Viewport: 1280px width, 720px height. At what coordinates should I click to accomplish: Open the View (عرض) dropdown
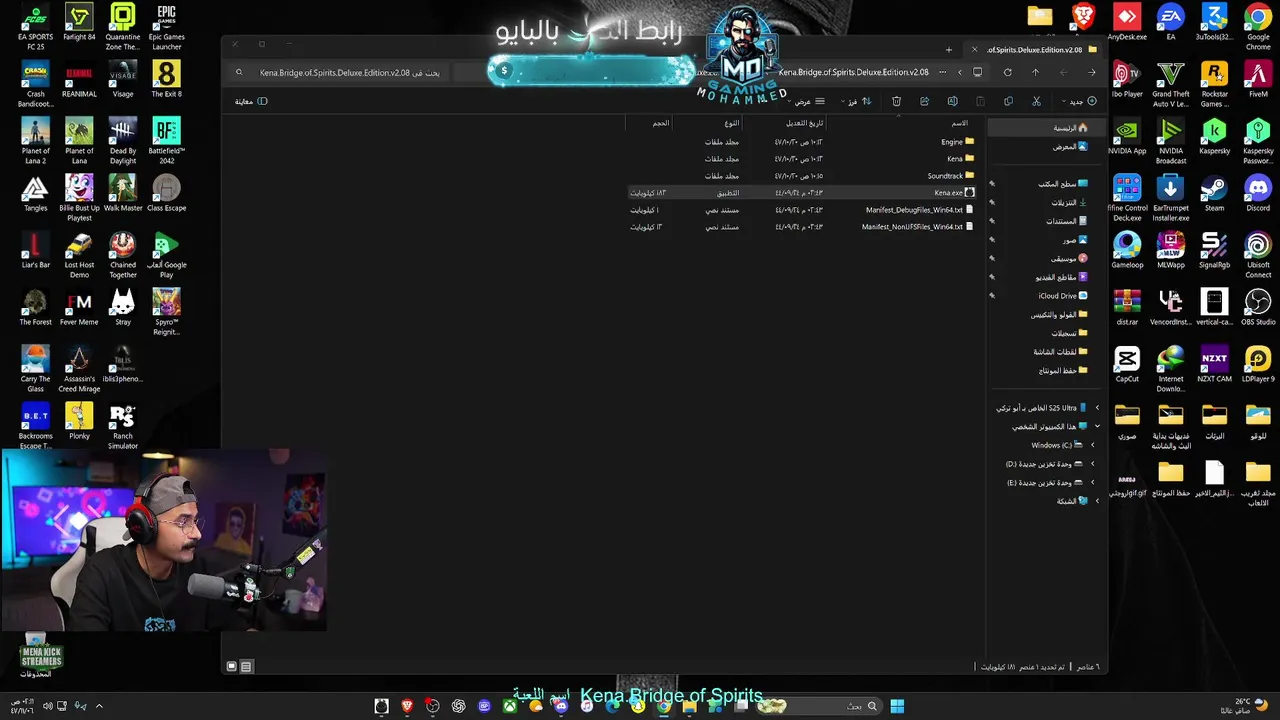point(805,101)
